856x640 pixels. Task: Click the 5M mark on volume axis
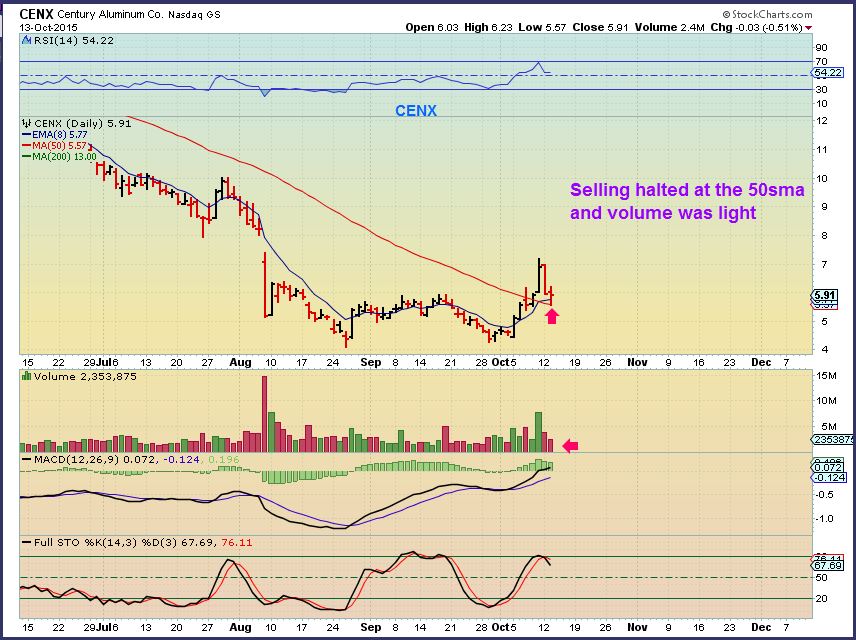(829, 427)
